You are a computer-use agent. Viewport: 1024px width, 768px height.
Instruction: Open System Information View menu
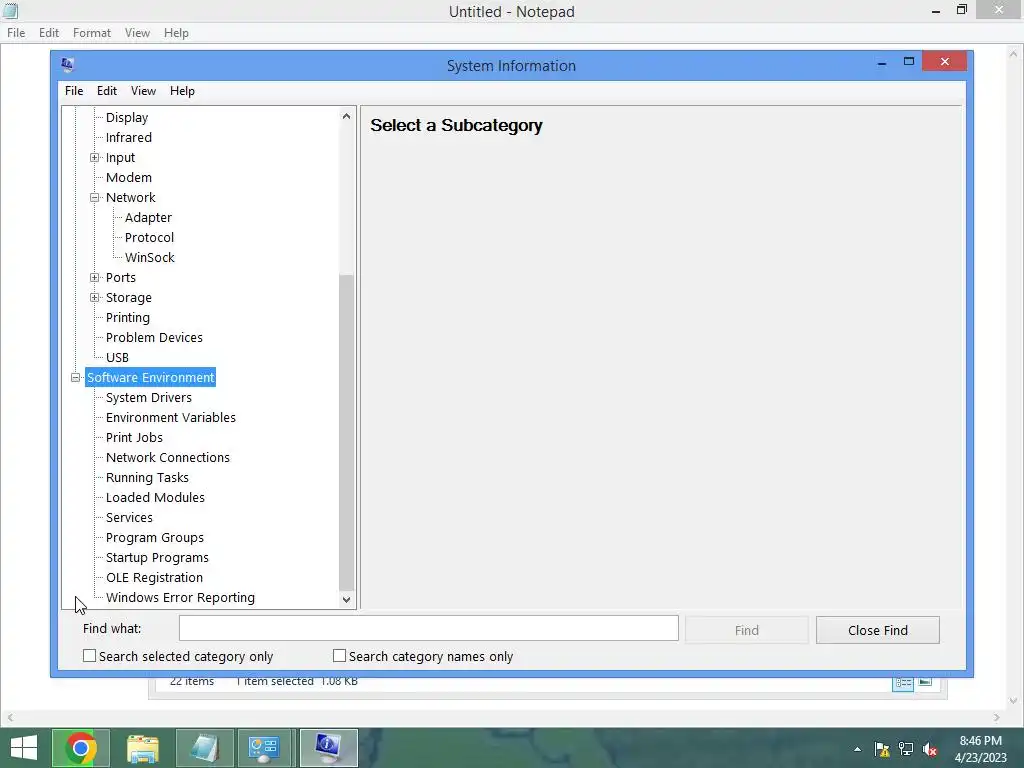(x=143, y=91)
